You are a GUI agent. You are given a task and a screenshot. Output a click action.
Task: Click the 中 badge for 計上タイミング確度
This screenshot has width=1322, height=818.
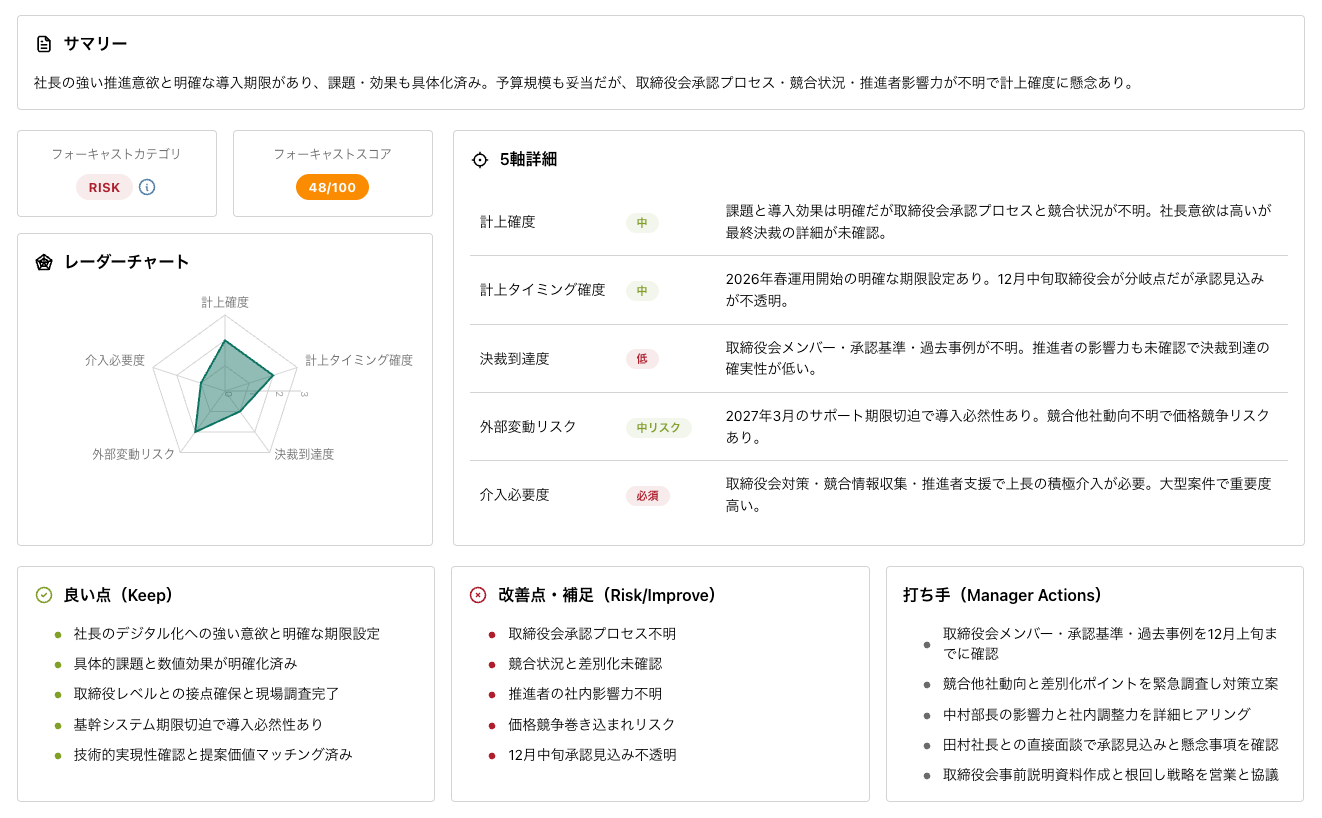642,291
